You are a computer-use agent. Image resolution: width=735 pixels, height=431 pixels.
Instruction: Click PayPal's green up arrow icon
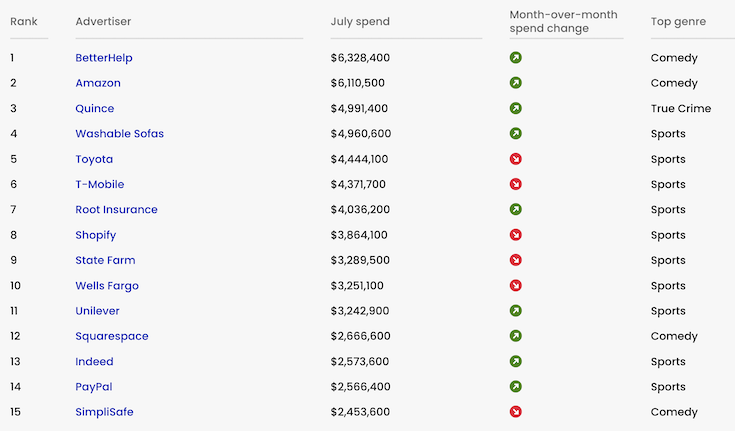pyautogui.click(x=516, y=387)
